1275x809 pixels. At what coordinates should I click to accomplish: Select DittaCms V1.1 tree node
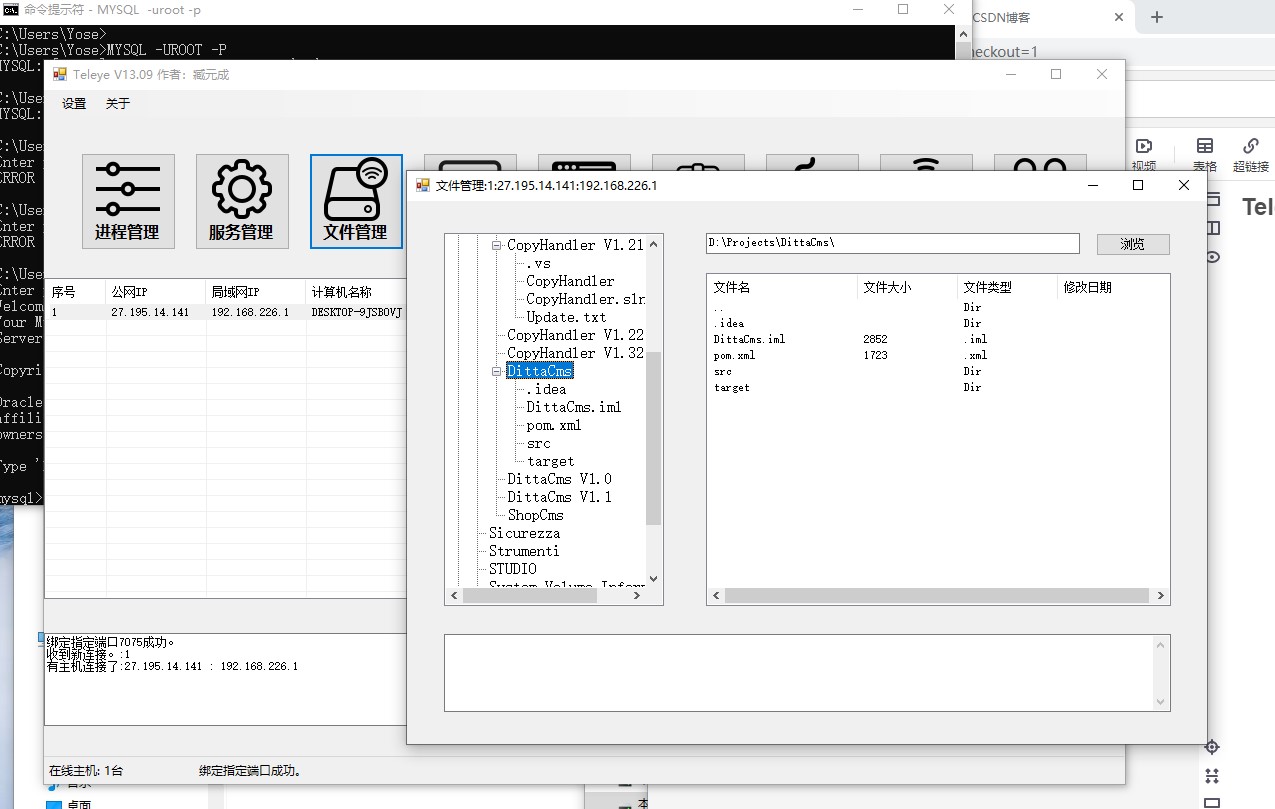point(559,497)
